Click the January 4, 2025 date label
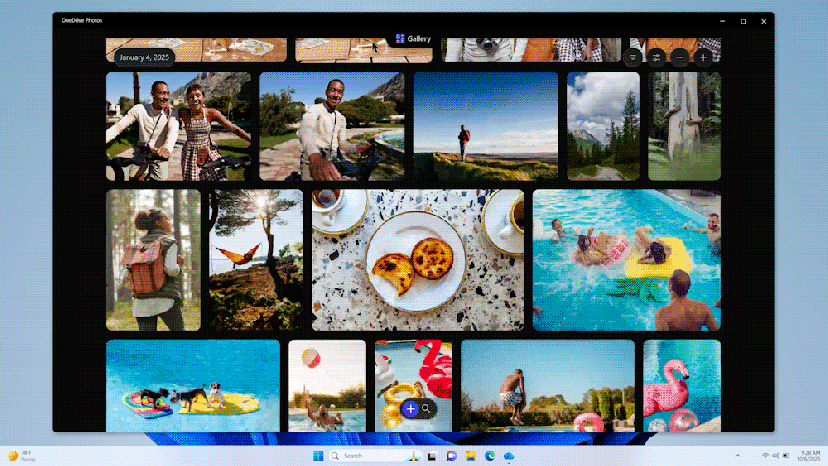Viewport: 828px width, 466px height. (145, 57)
